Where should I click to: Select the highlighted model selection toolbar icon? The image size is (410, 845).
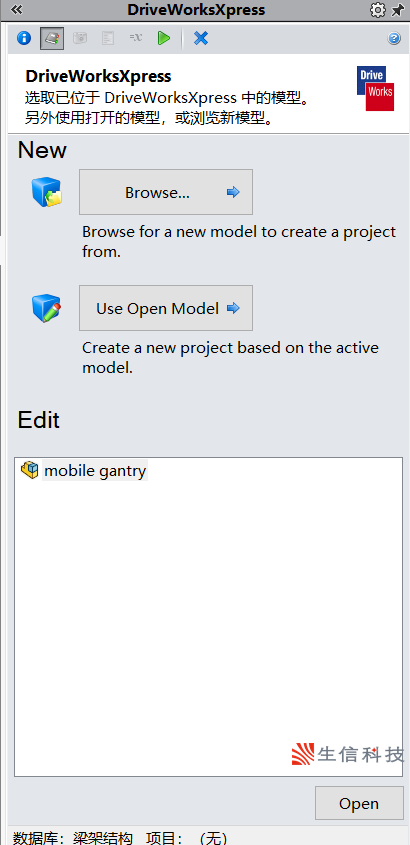[x=52, y=38]
